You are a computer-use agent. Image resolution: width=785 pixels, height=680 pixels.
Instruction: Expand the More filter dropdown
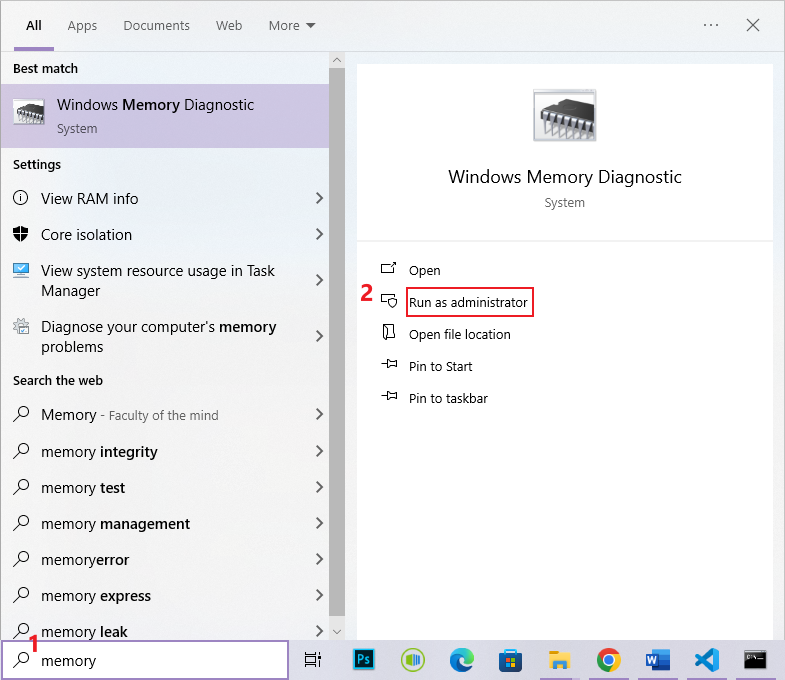(x=291, y=25)
